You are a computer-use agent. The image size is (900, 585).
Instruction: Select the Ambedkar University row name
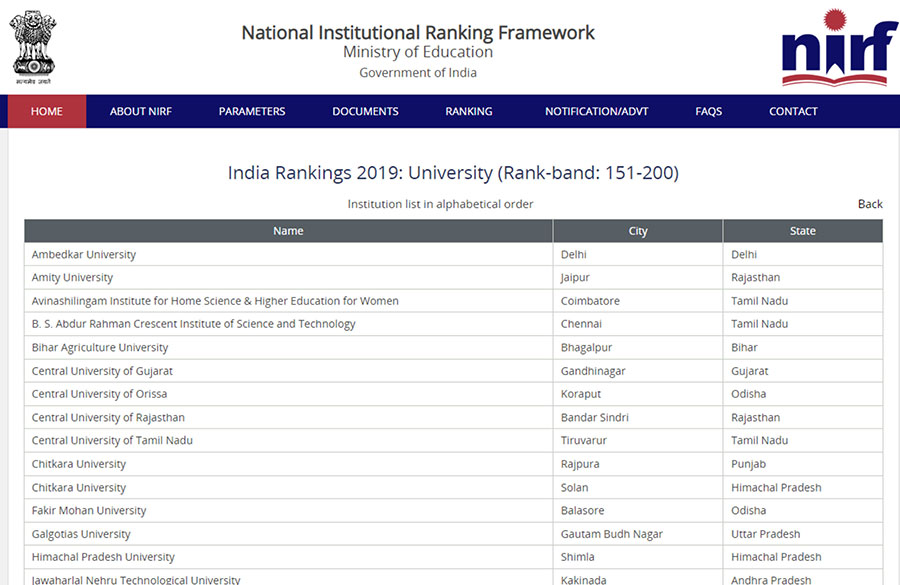click(x=84, y=254)
